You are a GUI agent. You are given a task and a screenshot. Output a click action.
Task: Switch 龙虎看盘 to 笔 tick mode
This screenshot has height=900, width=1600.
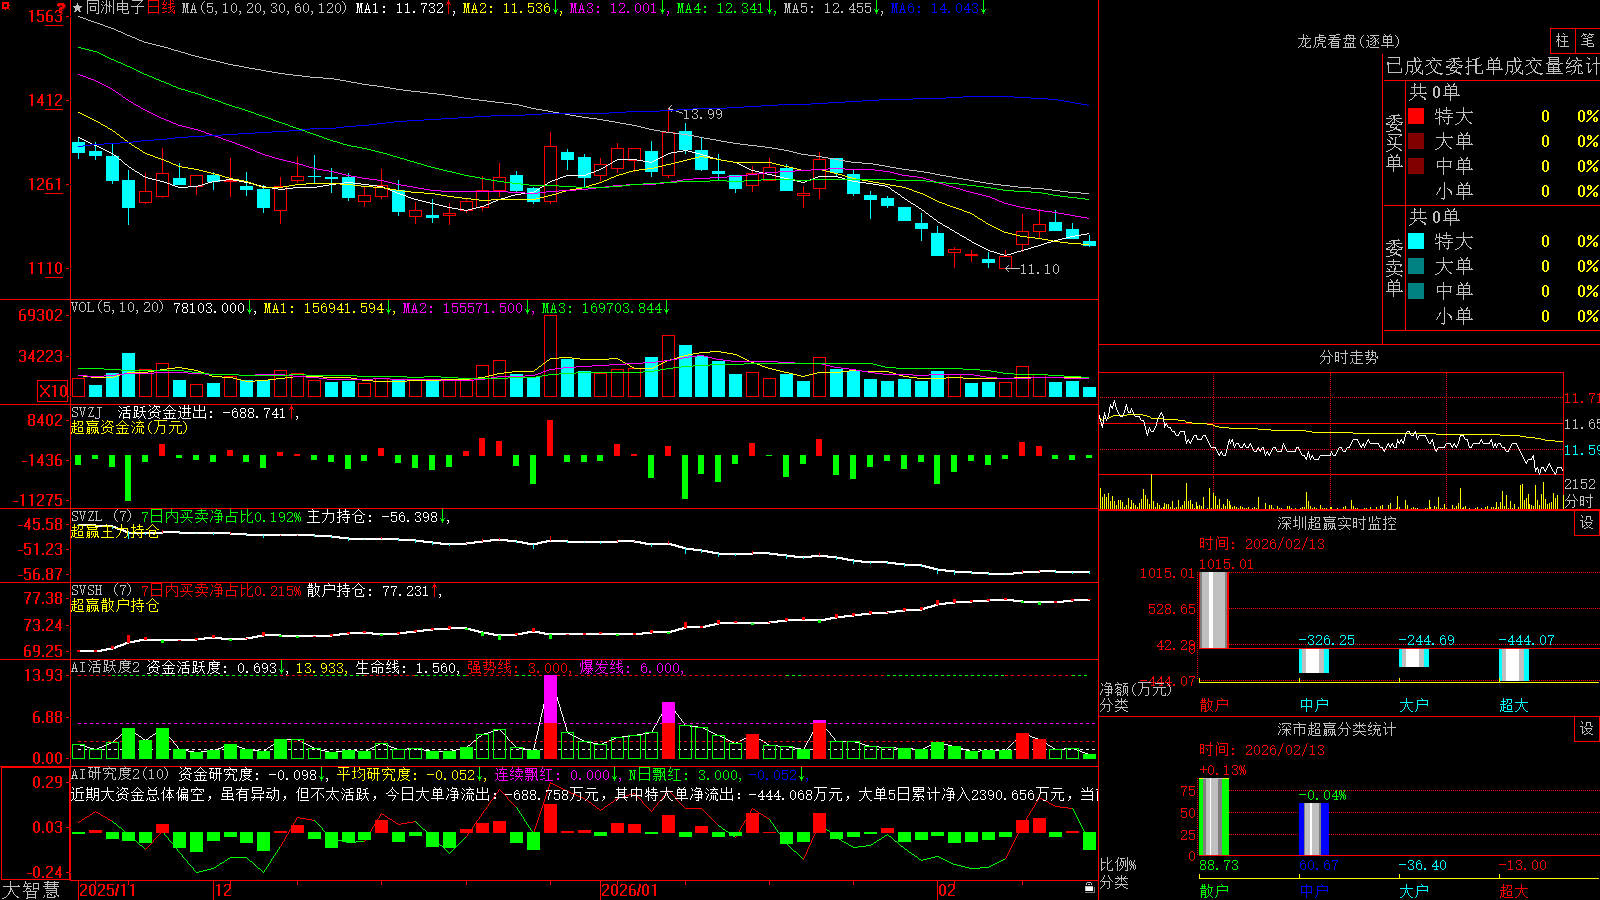1587,40
